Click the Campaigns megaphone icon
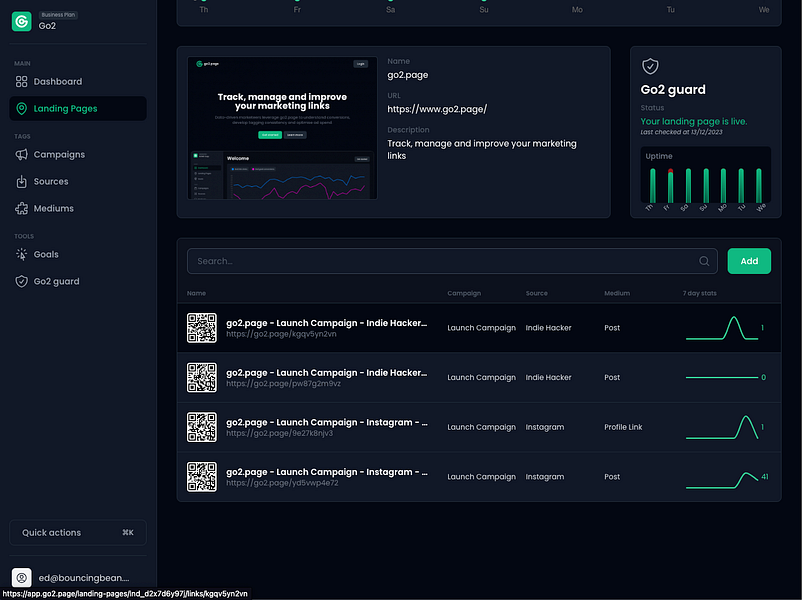 [21, 154]
